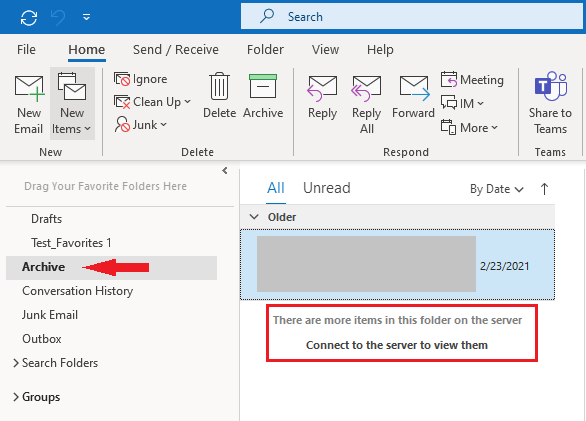Open the Outbox folder

(41, 339)
